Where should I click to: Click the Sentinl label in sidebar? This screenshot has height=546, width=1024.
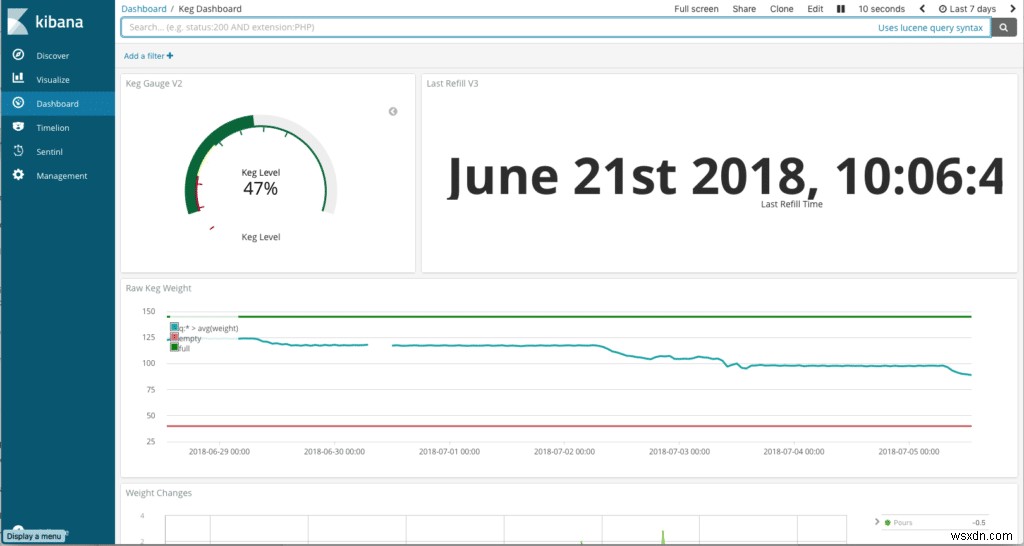(50, 152)
